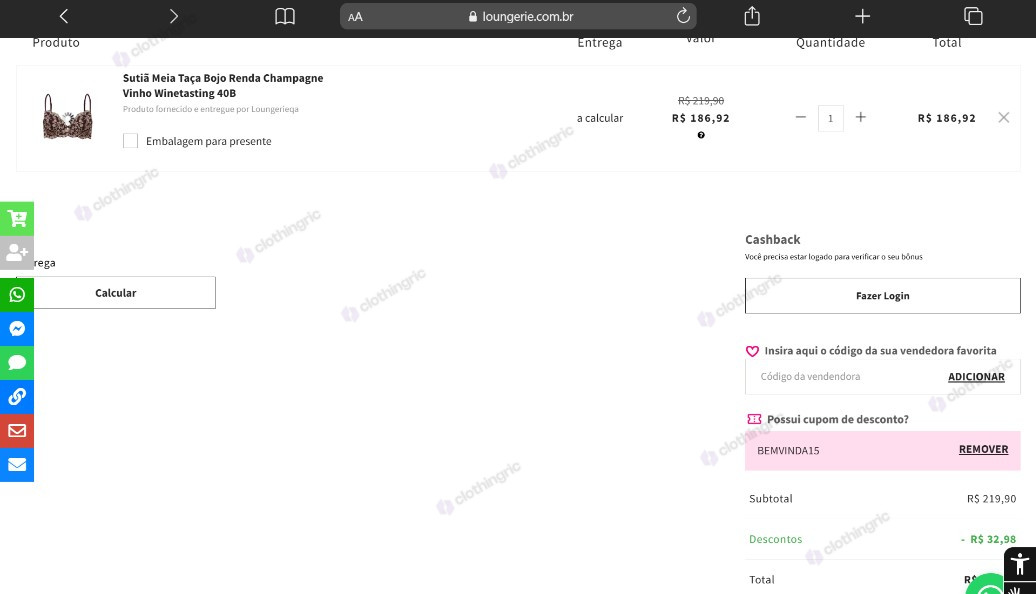This screenshot has height=594, width=1036.
Task: Click the Fazer Login button
Action: [x=883, y=296]
